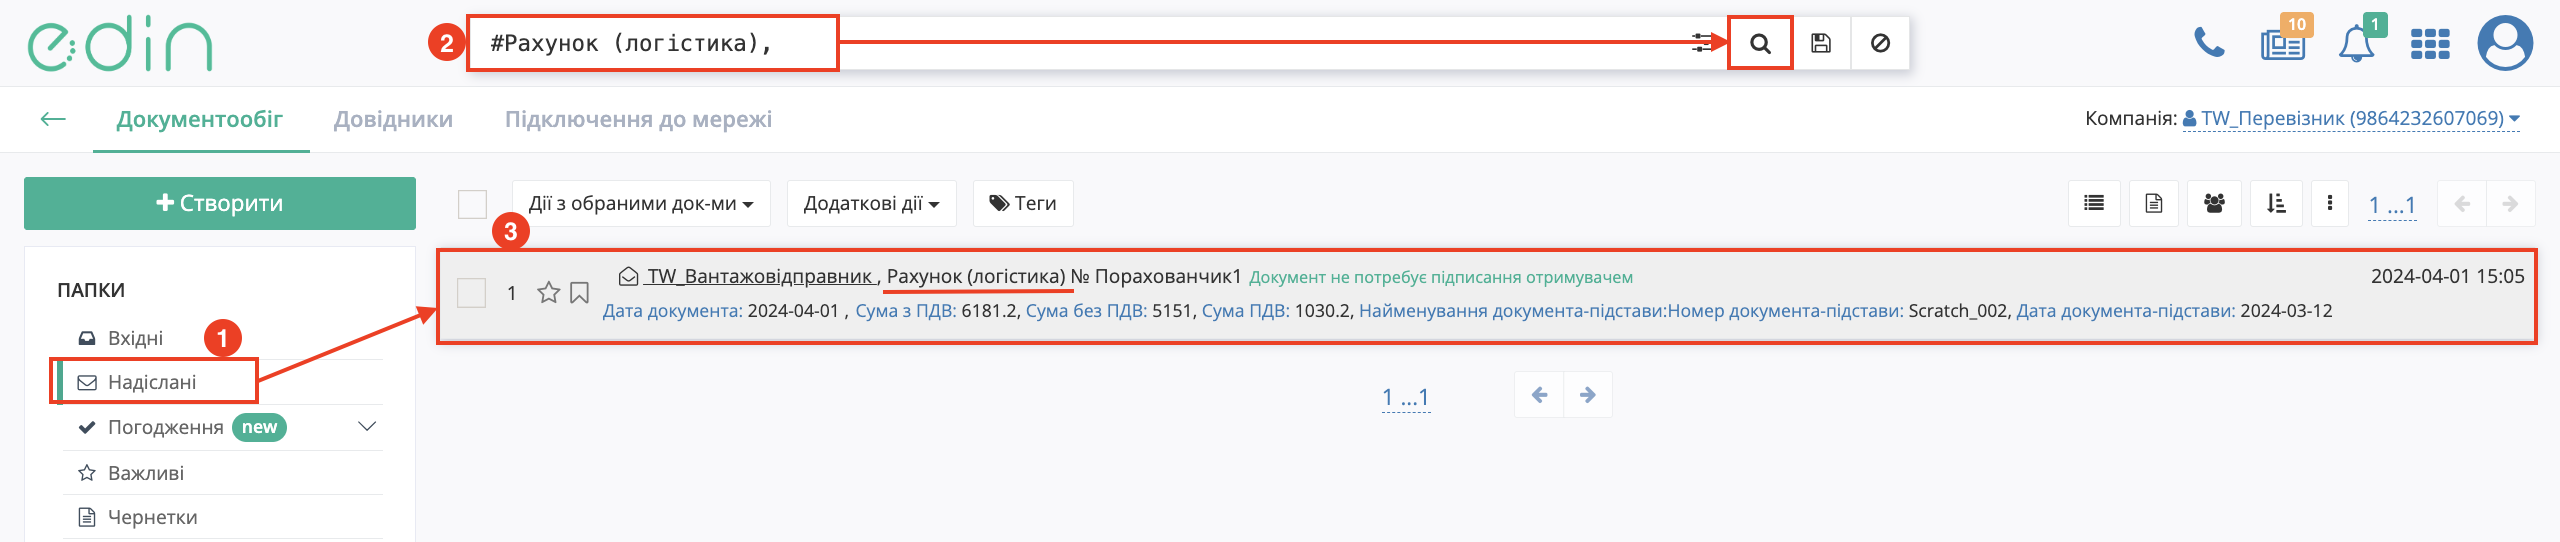Click the save filter floppy icon
Image resolution: width=2560 pixels, height=542 pixels.
tap(1821, 44)
